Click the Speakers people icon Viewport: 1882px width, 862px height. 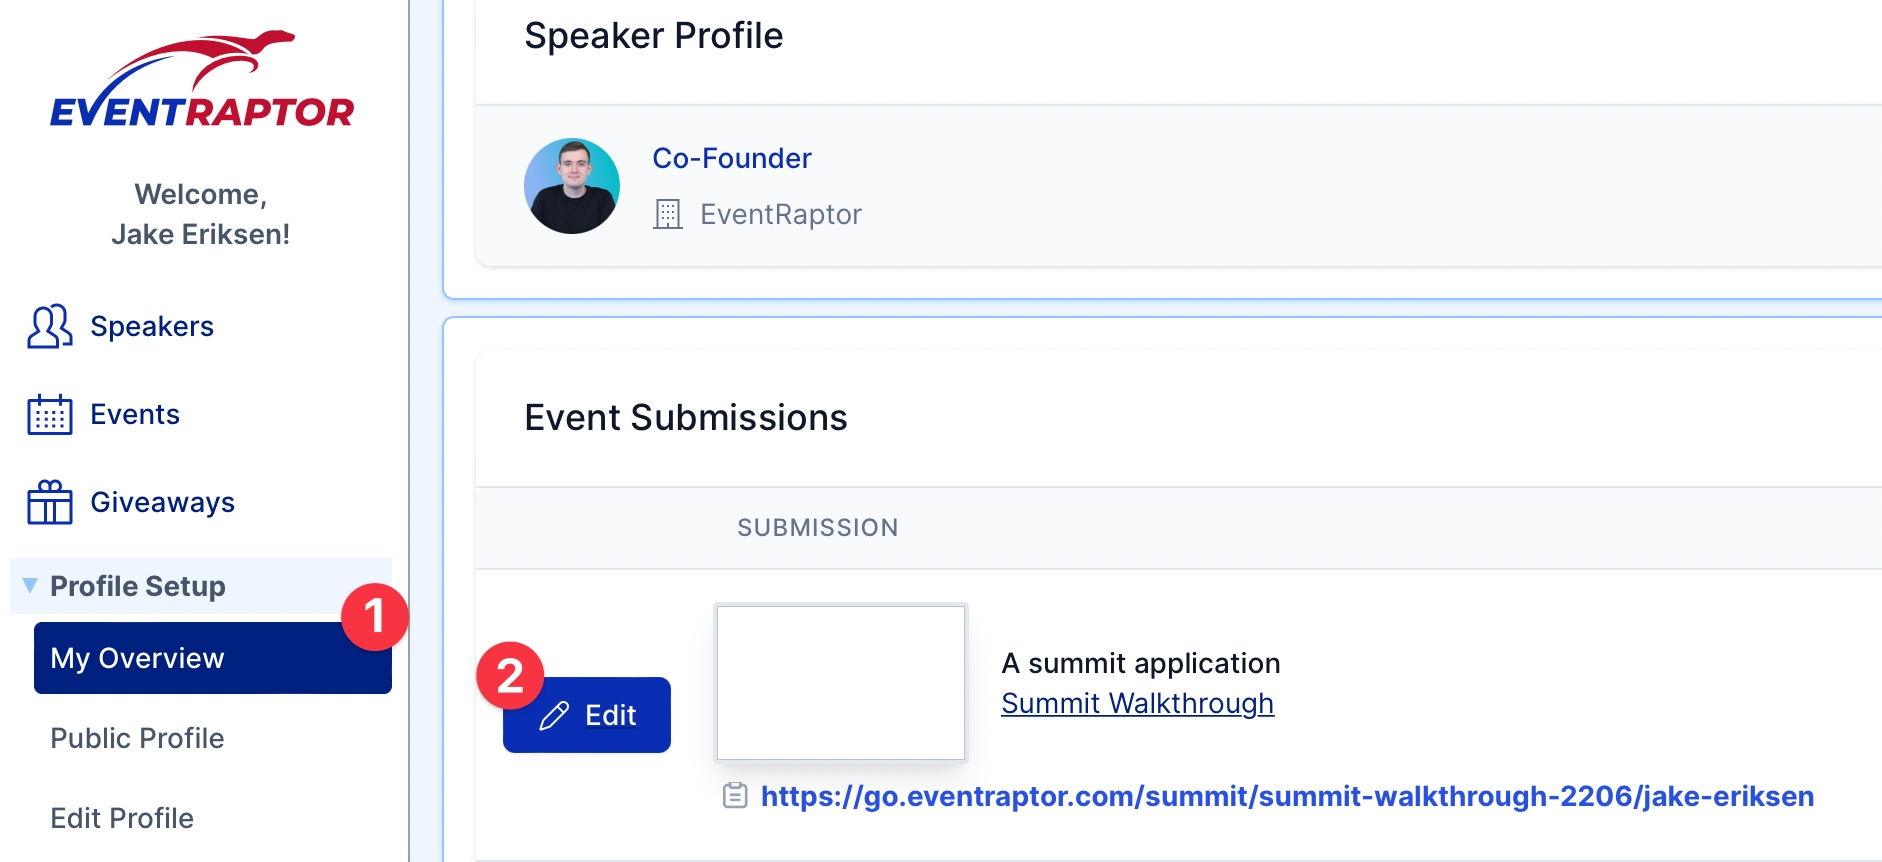pos(49,327)
